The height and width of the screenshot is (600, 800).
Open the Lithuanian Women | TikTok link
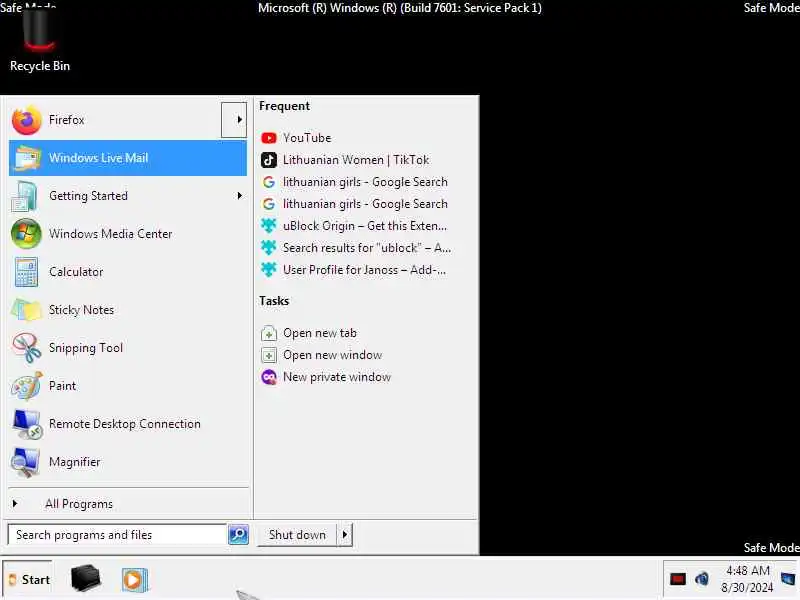coord(356,160)
